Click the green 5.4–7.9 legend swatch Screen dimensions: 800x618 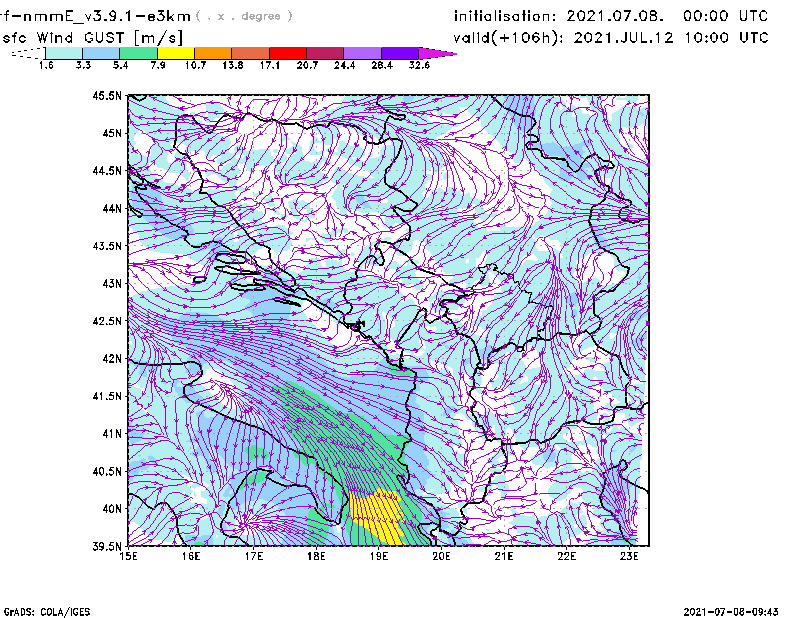tap(138, 53)
